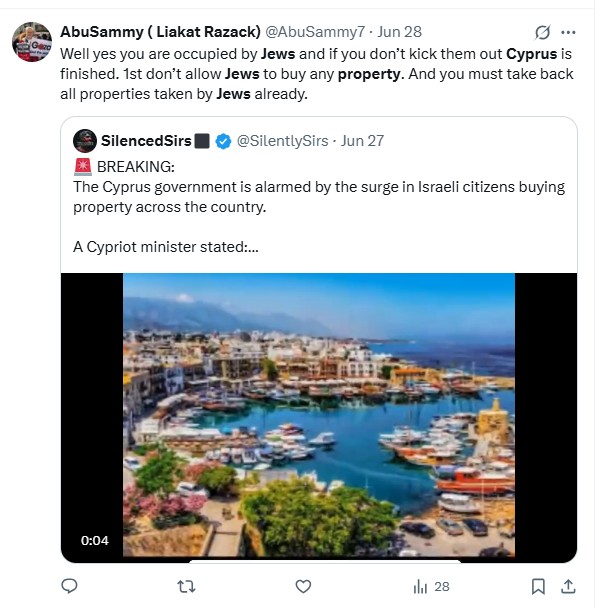This screenshot has width=601, height=608.
Task: Play the Cyprus harbor video
Action: [319, 415]
